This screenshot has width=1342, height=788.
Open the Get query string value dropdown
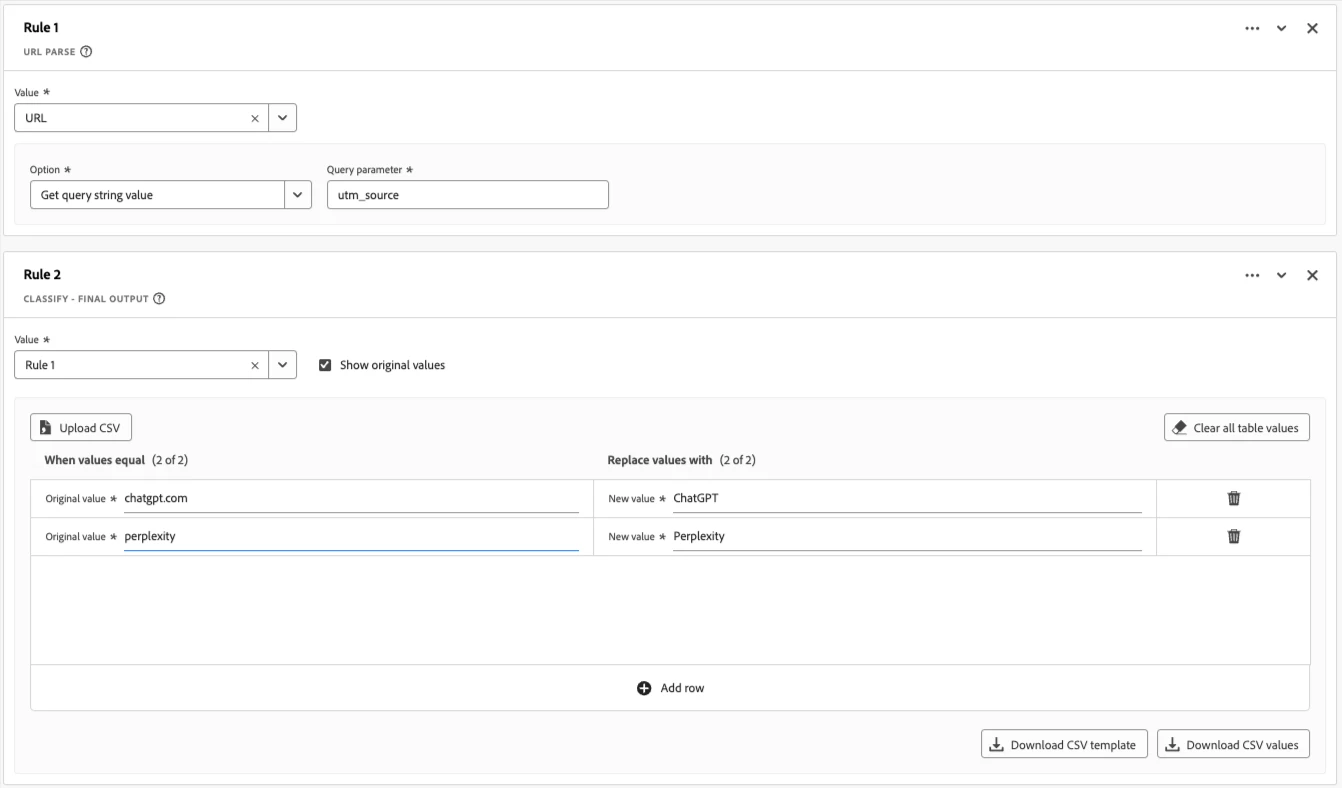pyautogui.click(x=298, y=195)
